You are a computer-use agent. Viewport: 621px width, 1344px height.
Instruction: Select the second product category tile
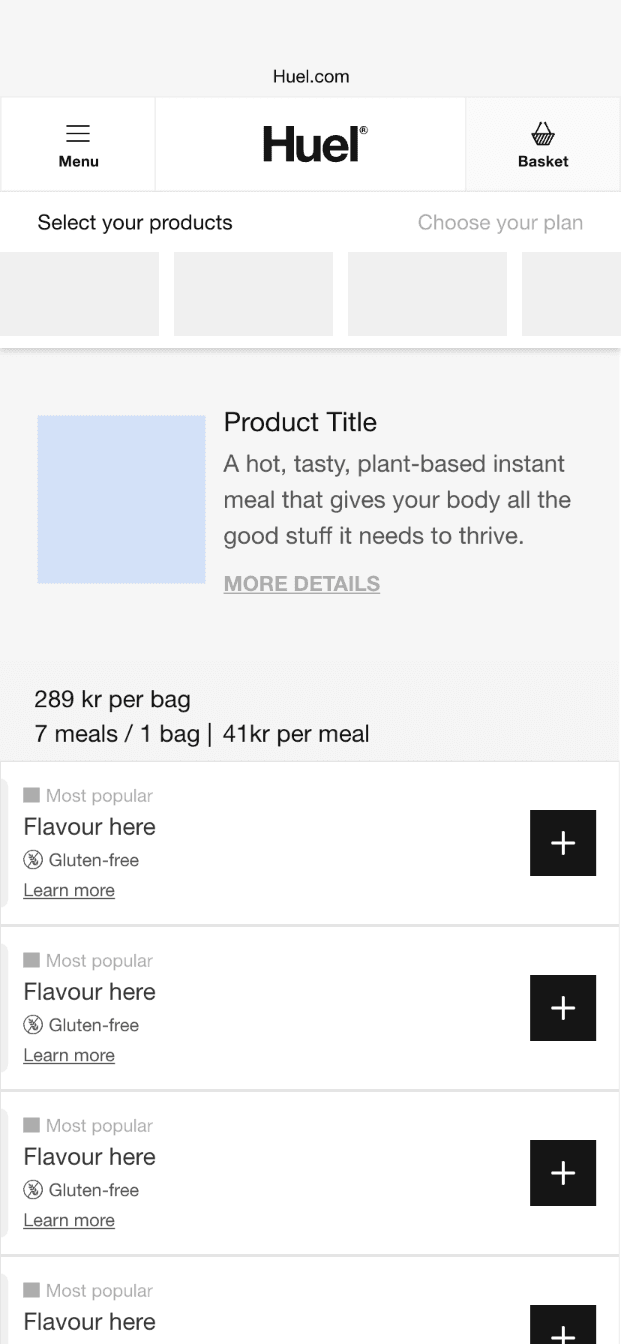pos(253,294)
